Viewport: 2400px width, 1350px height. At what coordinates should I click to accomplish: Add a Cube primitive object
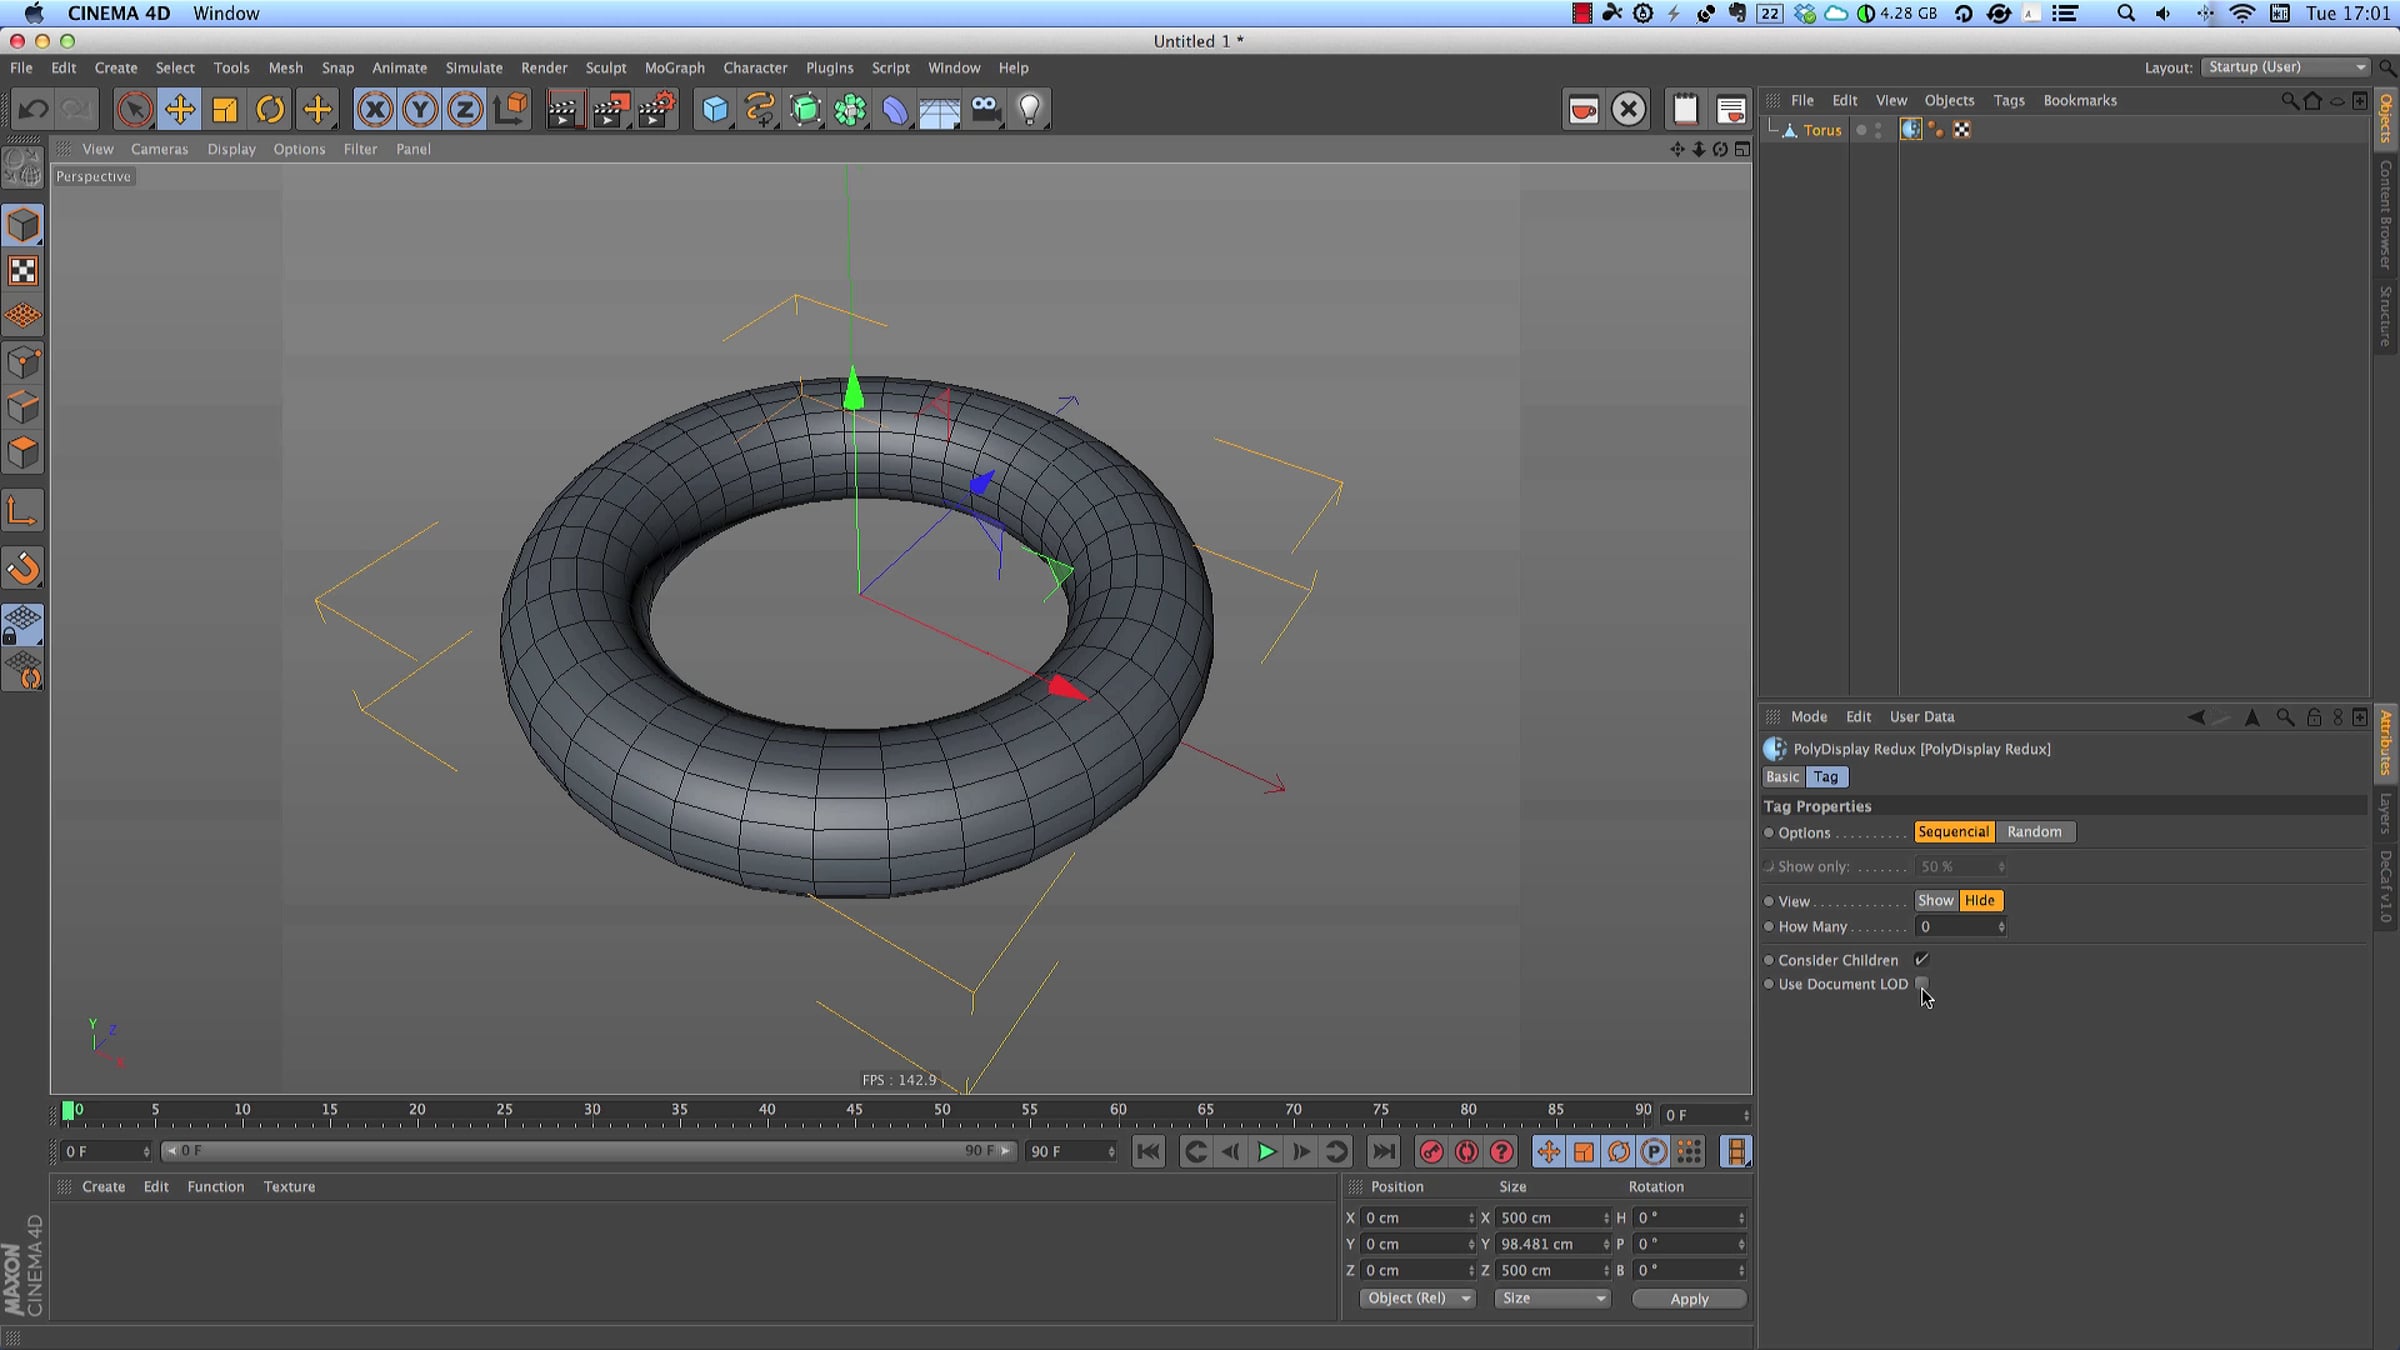[715, 109]
